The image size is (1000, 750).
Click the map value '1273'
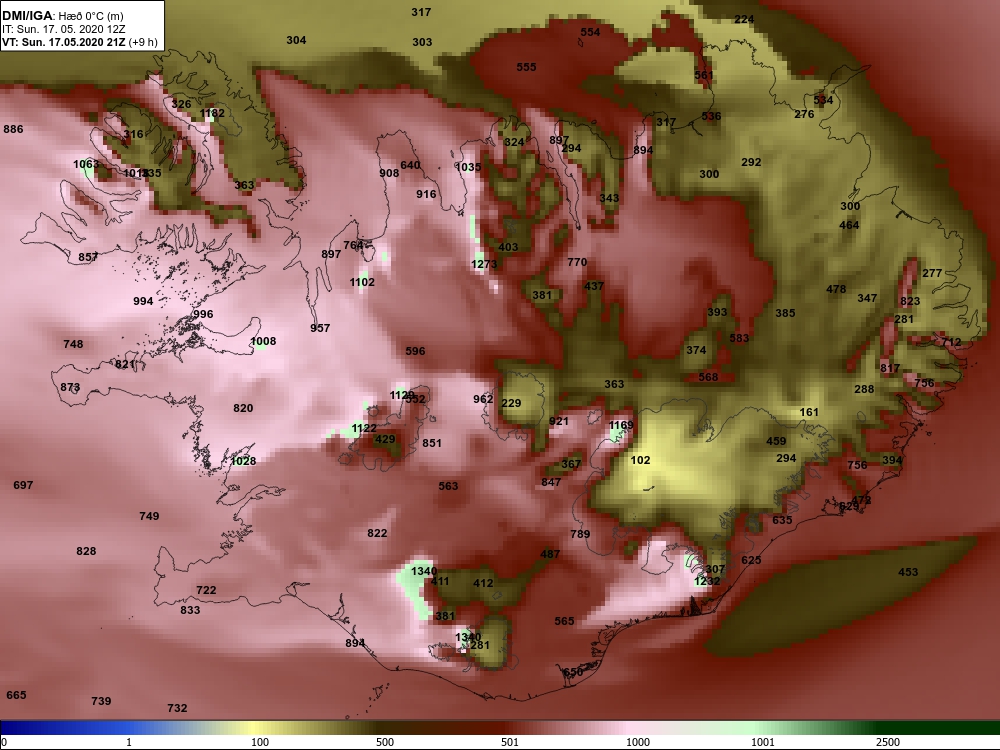(x=484, y=263)
